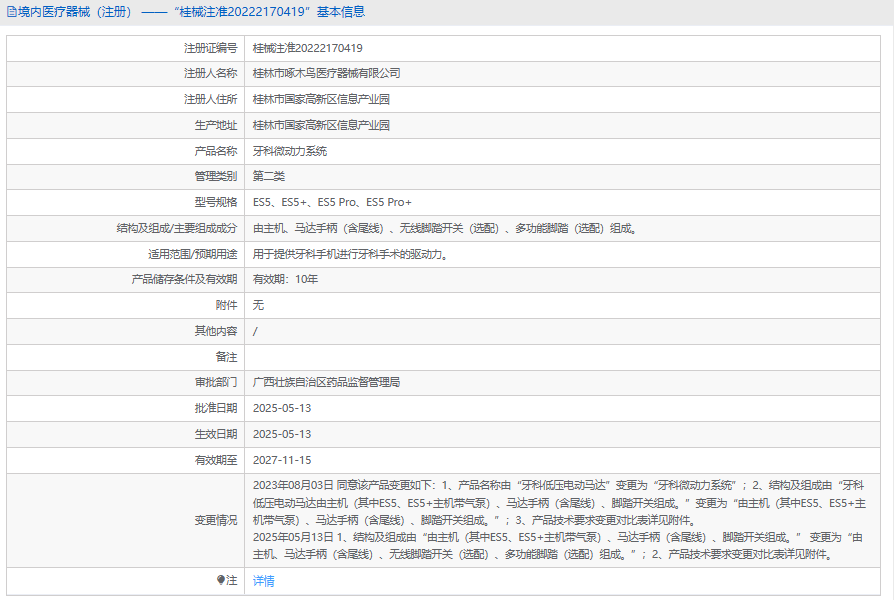Click the 附件 value 无

[258, 305]
